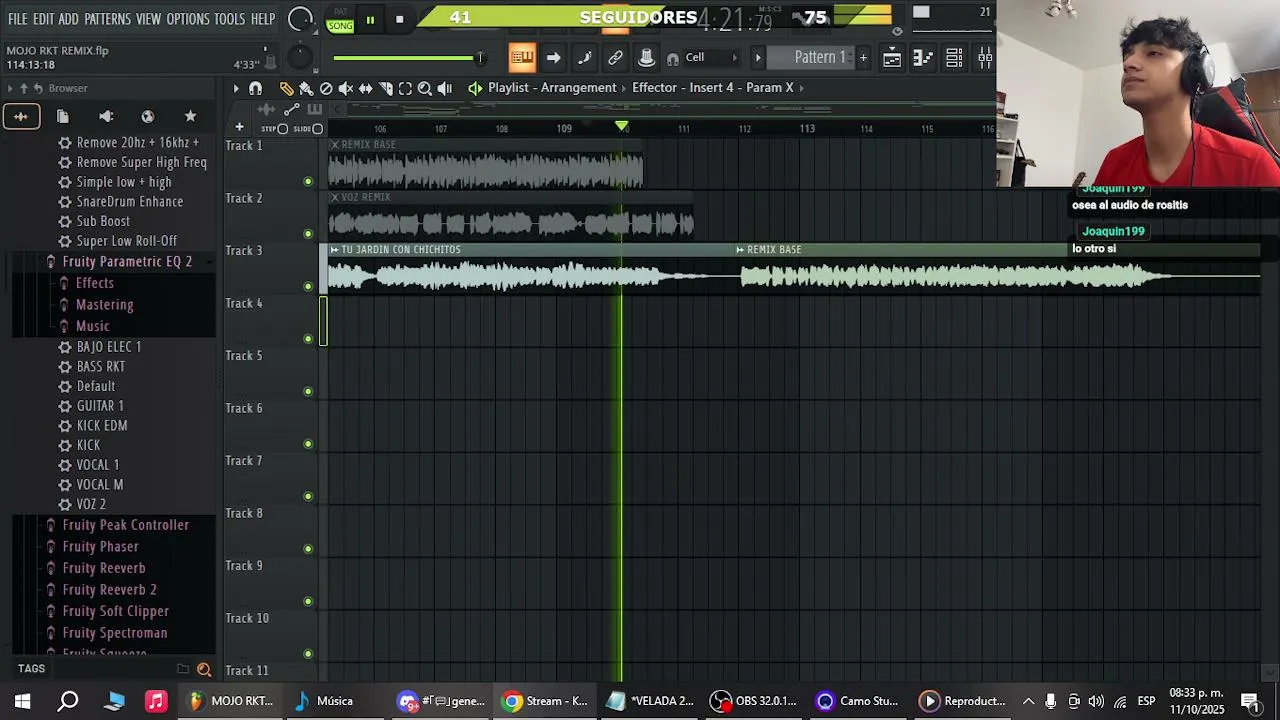Image resolution: width=1280 pixels, height=720 pixels.
Task: Click the main volume knob
Action: (x=299, y=19)
